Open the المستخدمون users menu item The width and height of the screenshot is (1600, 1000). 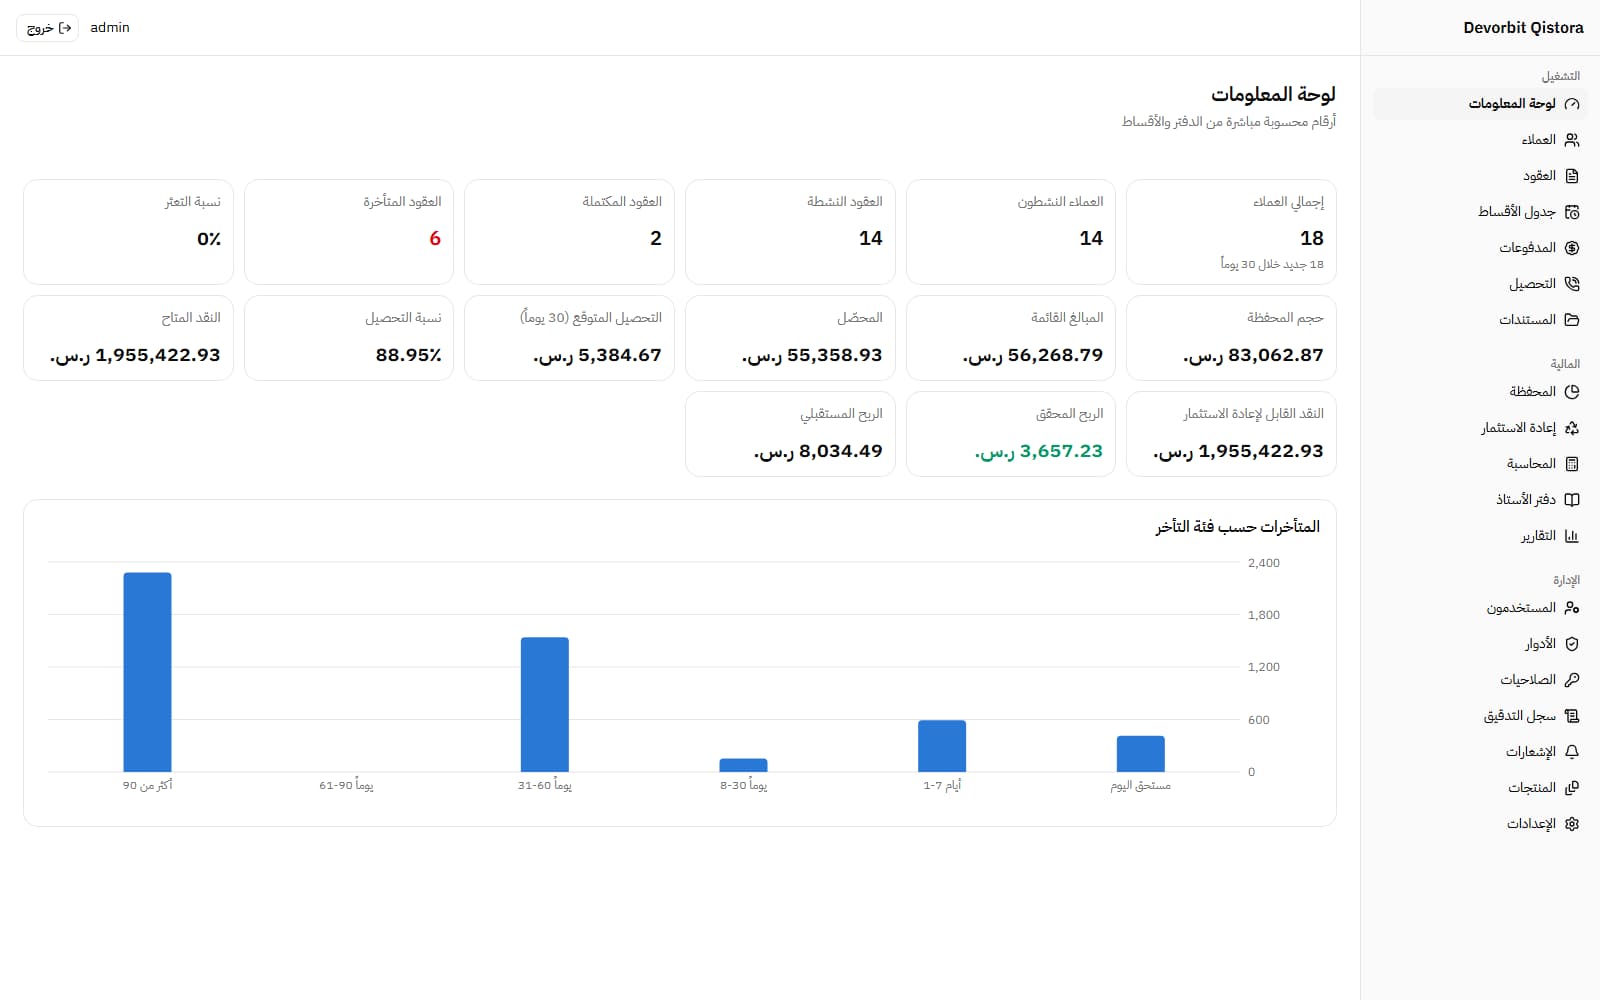tap(1480, 608)
